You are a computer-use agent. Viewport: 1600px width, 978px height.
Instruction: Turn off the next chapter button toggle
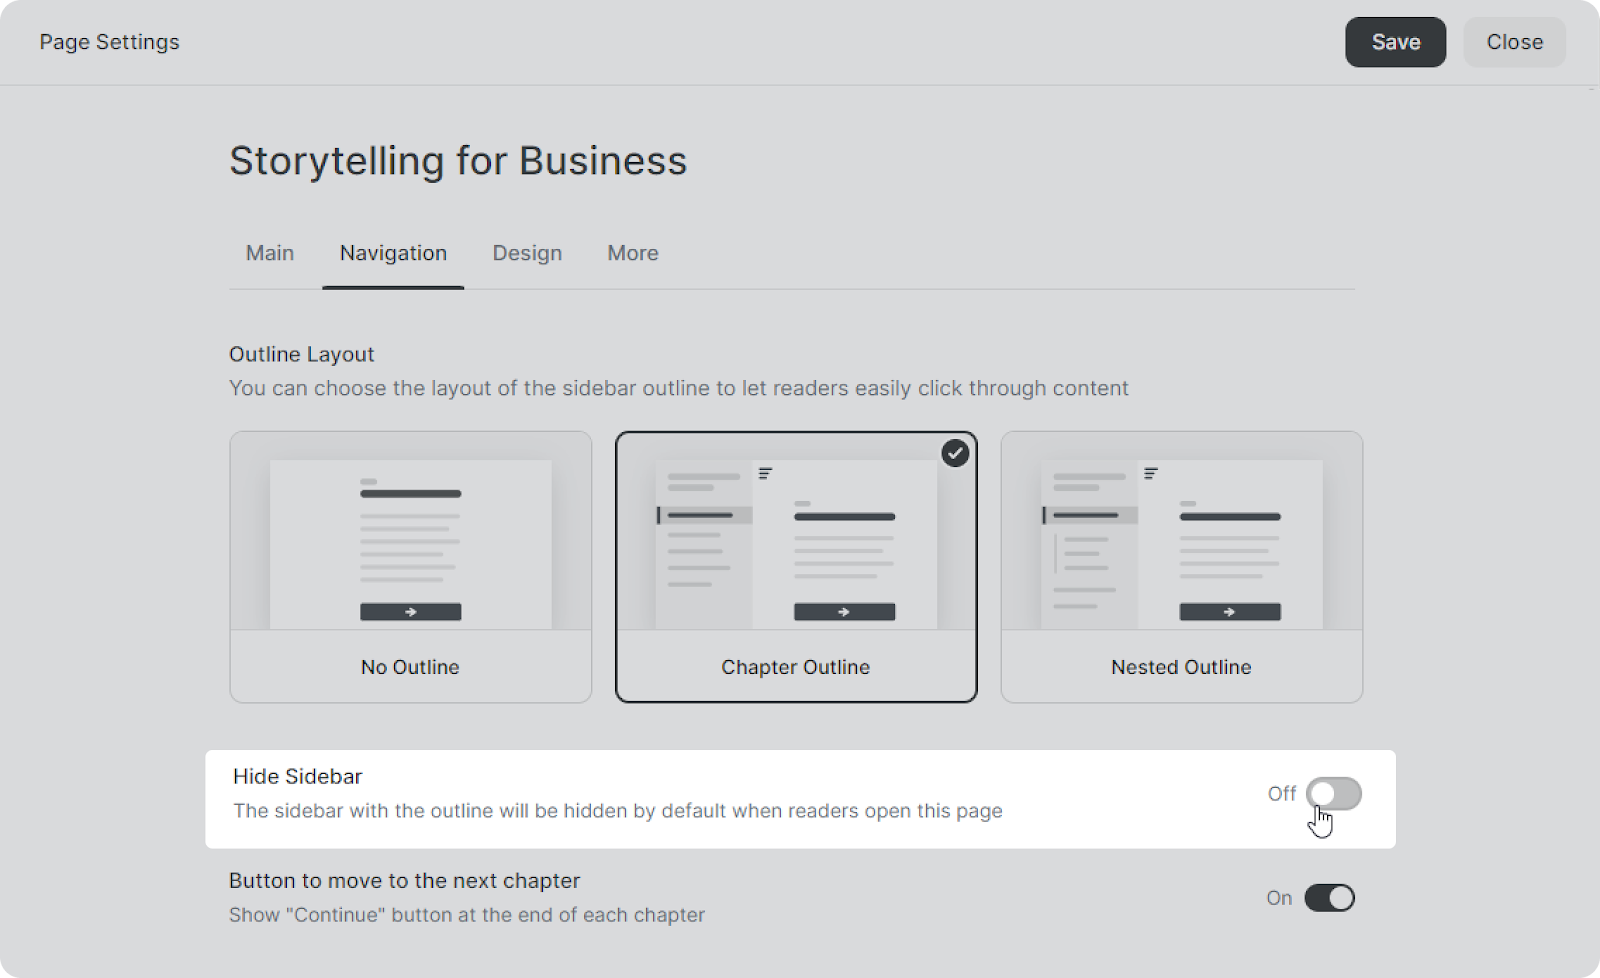click(1329, 898)
